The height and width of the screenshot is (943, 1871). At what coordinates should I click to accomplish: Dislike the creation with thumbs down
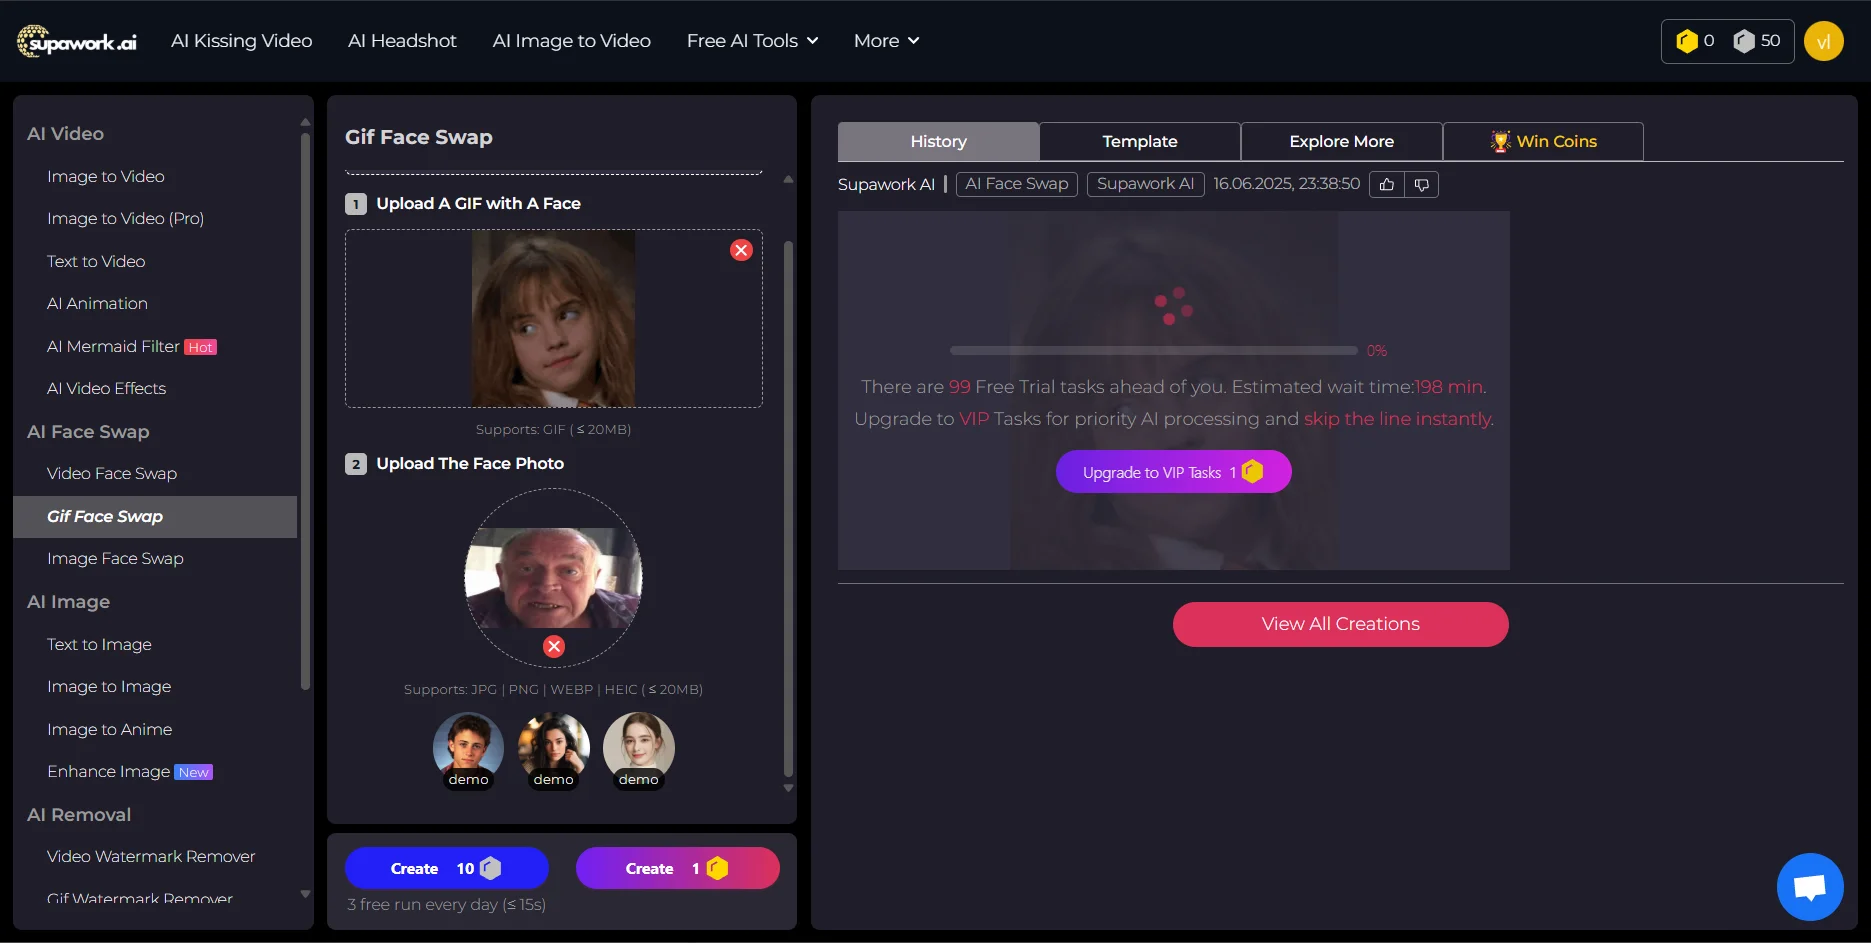coord(1421,184)
